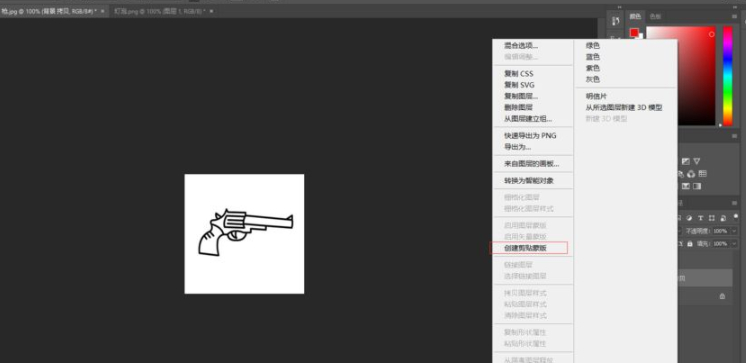The image size is (746, 363).
Task: Select 从所选图层新建 3D 模型 entry
Action: pos(624,108)
